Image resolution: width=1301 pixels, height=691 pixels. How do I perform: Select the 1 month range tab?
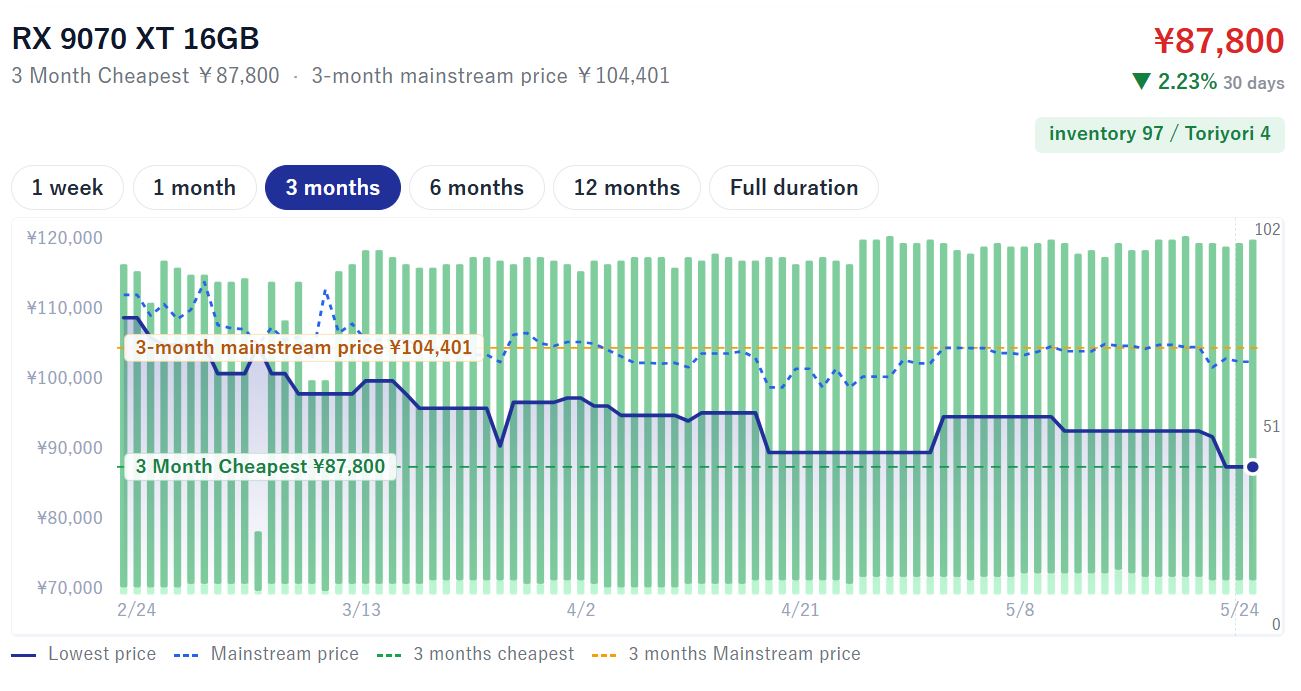pos(194,188)
